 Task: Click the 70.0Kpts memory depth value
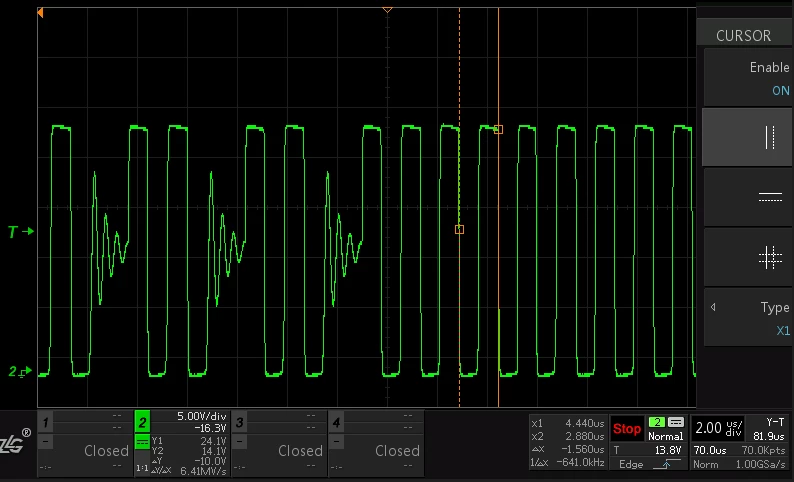(764, 450)
